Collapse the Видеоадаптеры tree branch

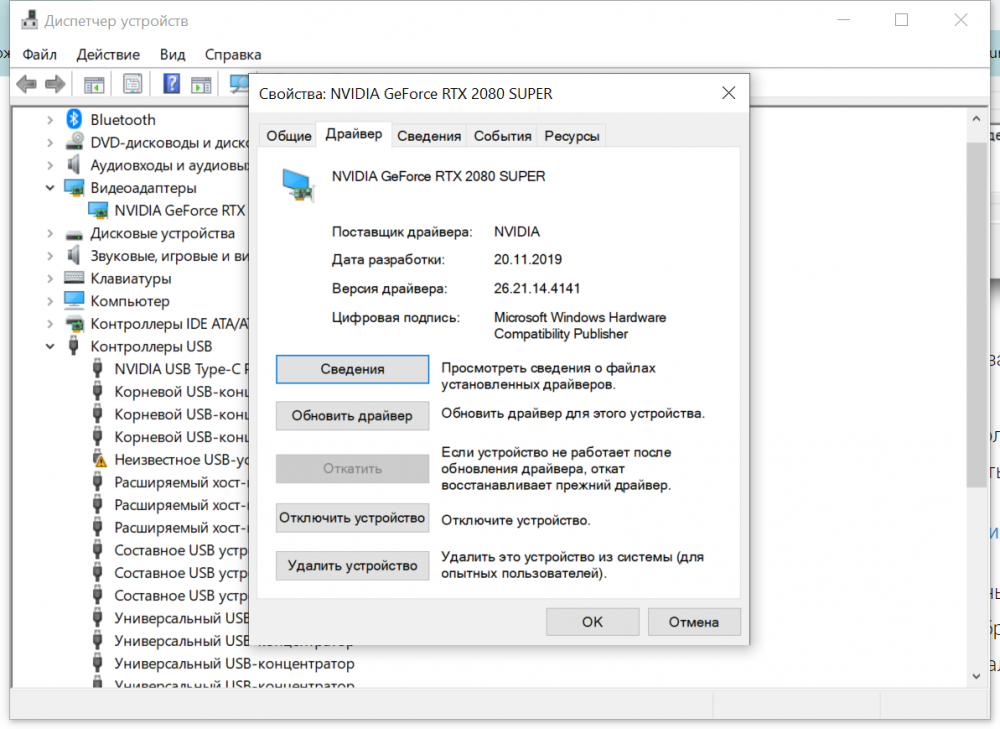click(x=49, y=187)
